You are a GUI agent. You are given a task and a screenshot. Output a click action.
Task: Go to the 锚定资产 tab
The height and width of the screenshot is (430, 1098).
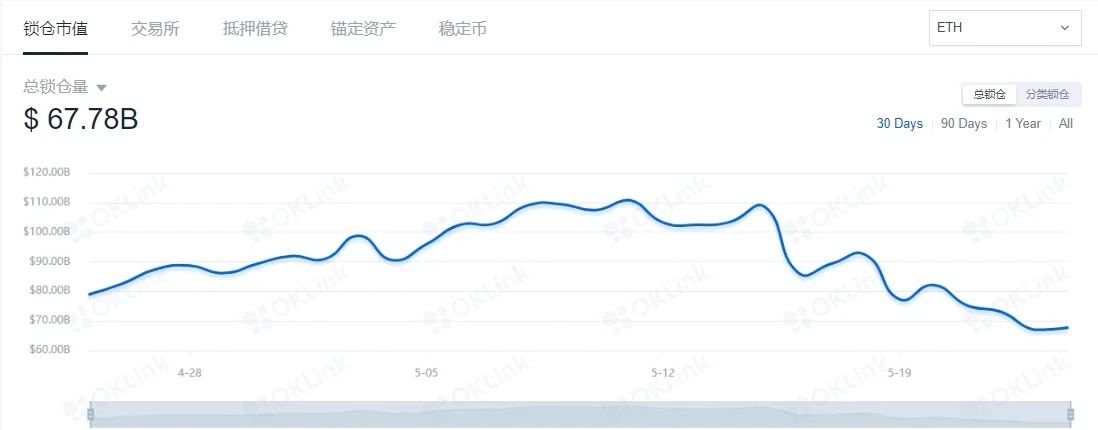click(x=363, y=28)
